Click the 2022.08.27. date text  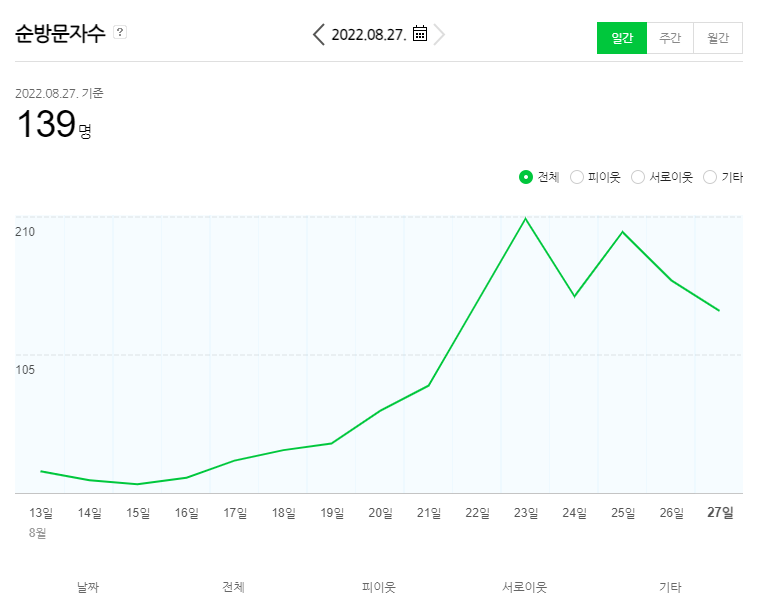(369, 35)
